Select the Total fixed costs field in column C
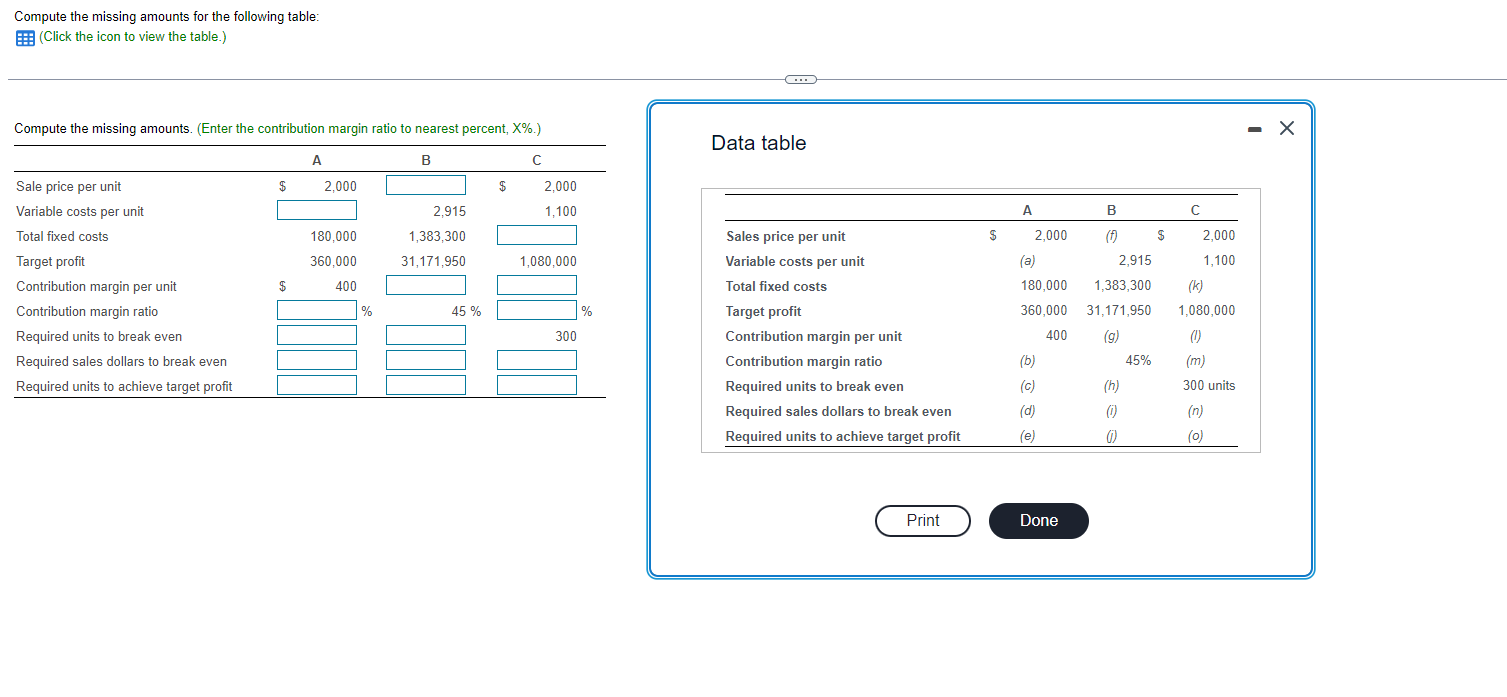Viewport: 1507px width, 697px height. 536,234
